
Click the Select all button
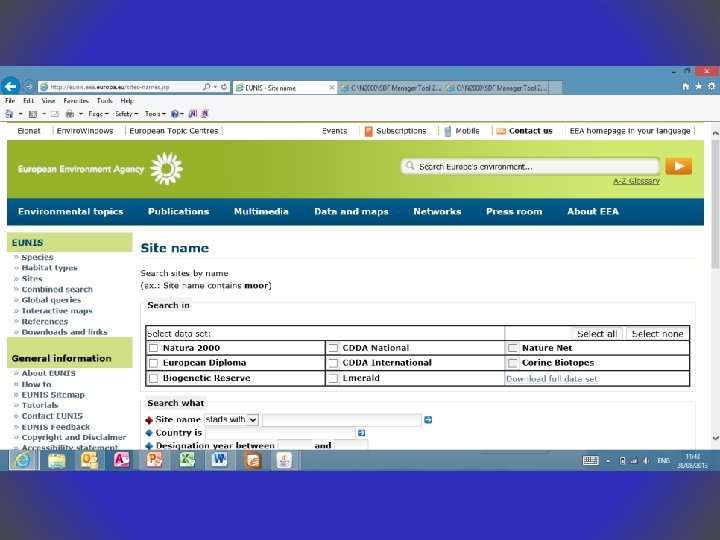click(x=597, y=334)
